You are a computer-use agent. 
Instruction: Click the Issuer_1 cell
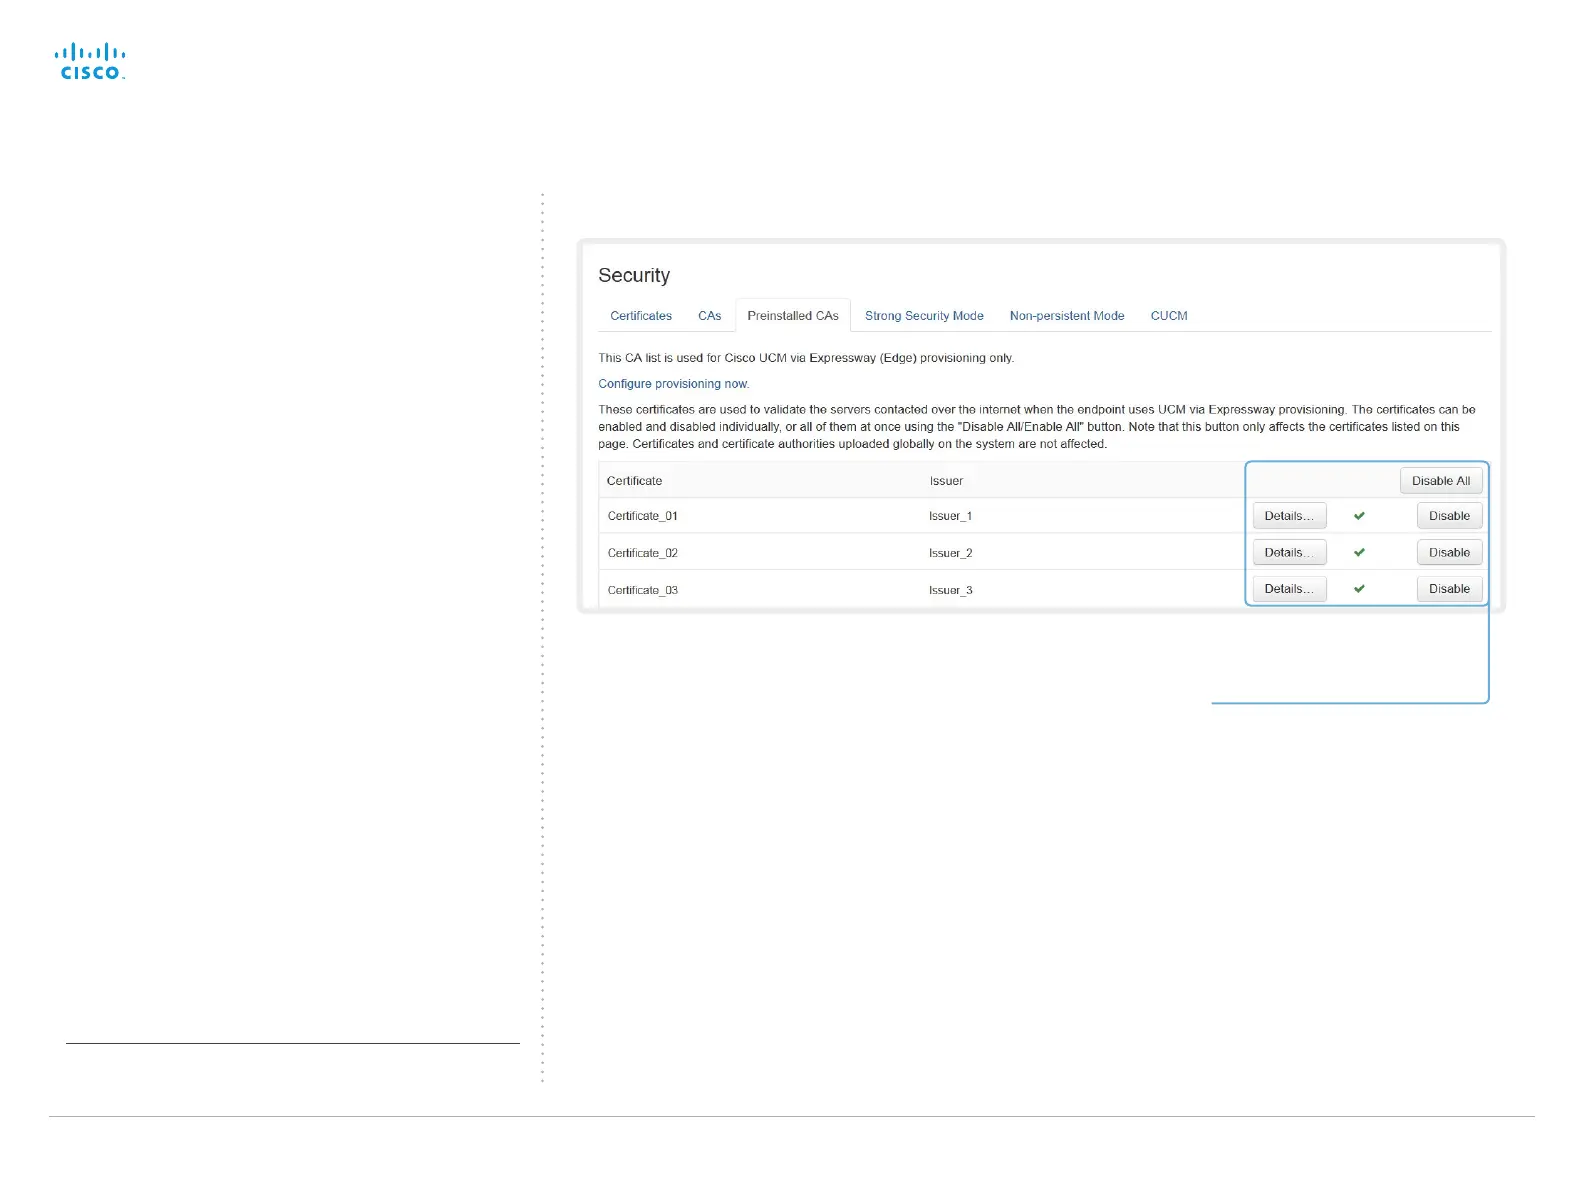[950, 516]
